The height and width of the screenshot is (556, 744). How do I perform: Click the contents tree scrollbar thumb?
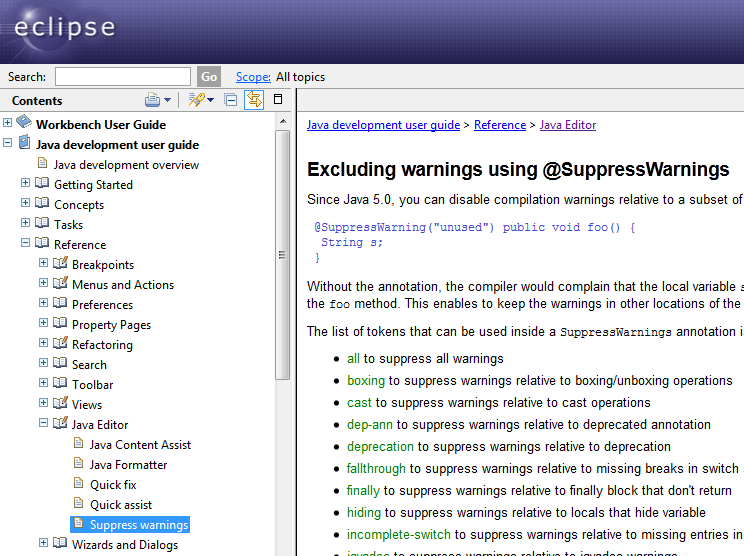pos(283,255)
